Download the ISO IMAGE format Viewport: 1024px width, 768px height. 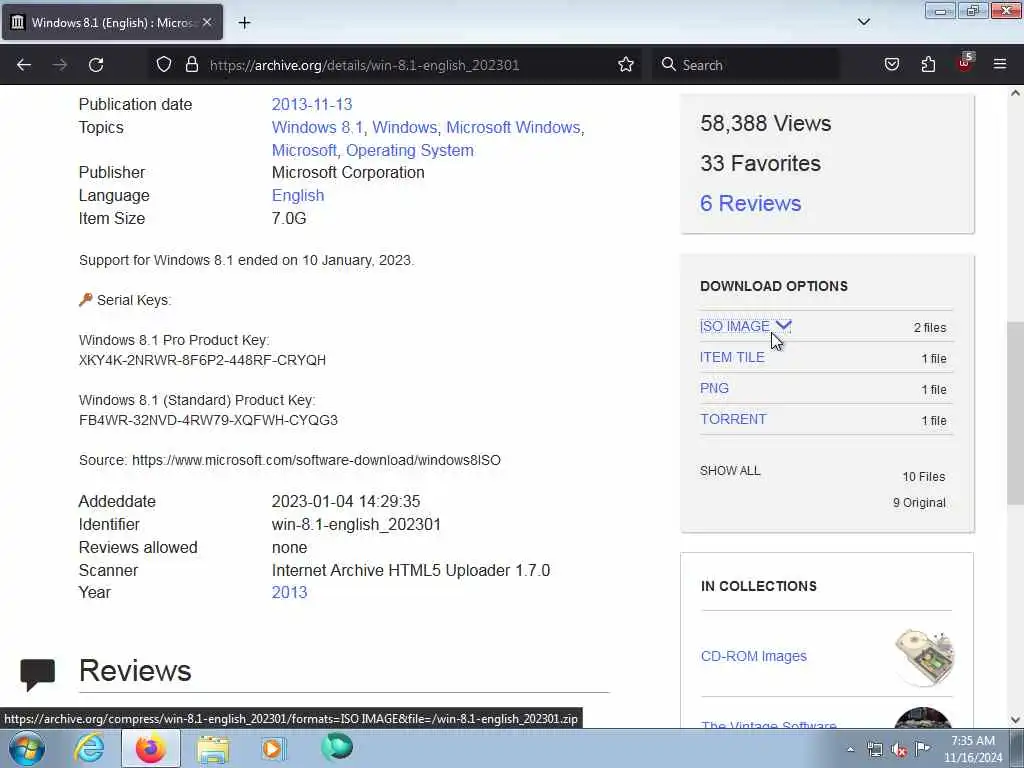click(735, 326)
